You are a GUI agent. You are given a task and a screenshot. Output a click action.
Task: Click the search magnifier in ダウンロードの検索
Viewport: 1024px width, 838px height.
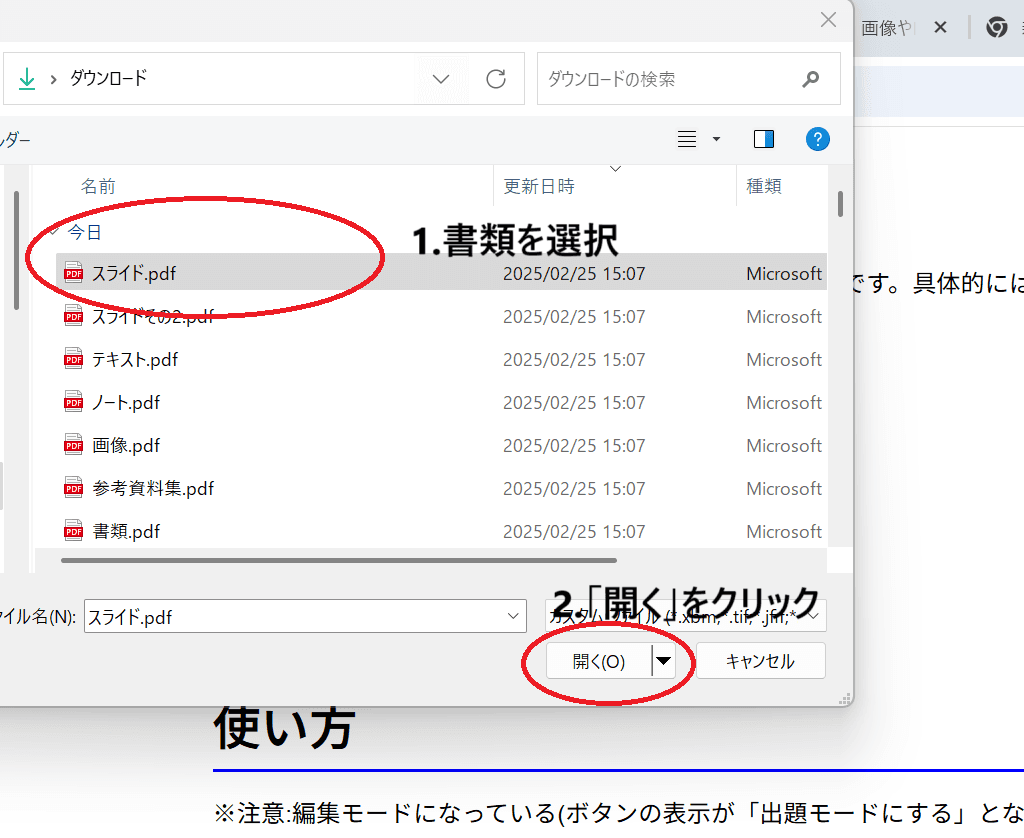point(811,79)
